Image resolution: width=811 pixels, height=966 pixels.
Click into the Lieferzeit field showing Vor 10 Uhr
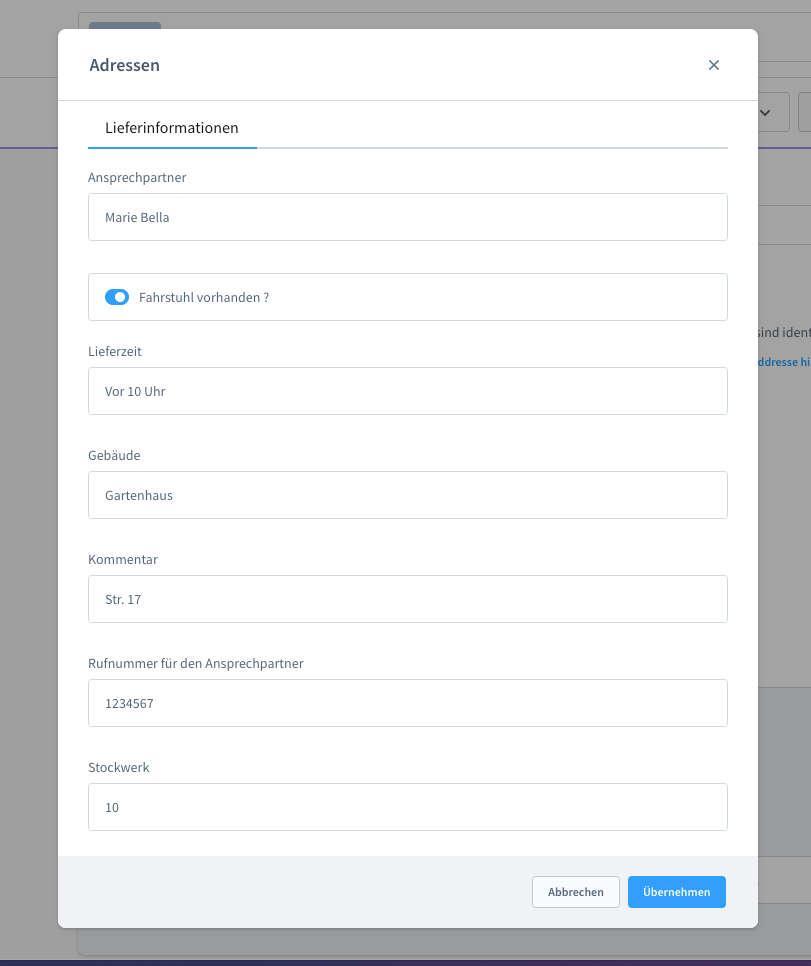(408, 391)
